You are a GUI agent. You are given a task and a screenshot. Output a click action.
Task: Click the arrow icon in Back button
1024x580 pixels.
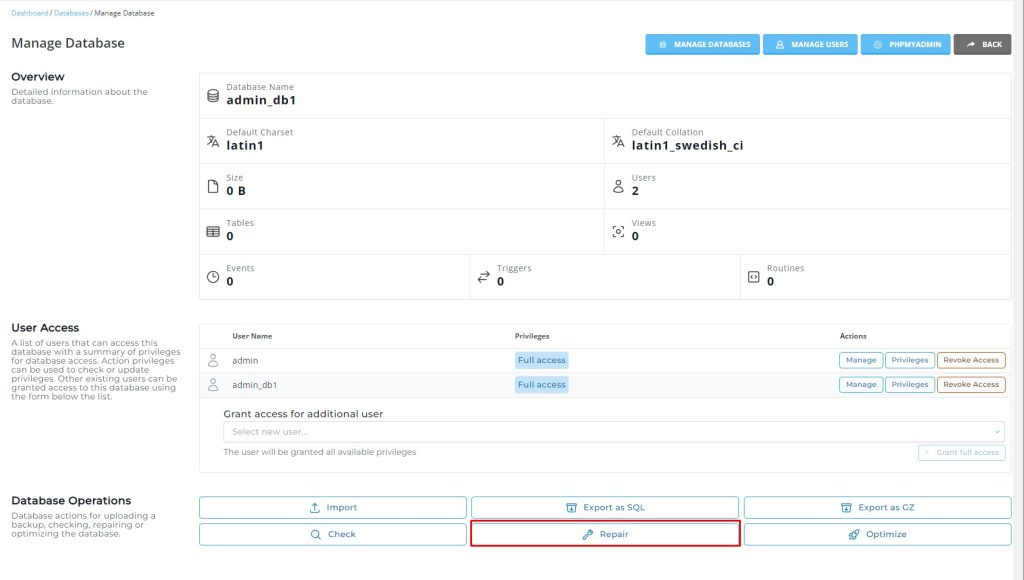(x=971, y=44)
